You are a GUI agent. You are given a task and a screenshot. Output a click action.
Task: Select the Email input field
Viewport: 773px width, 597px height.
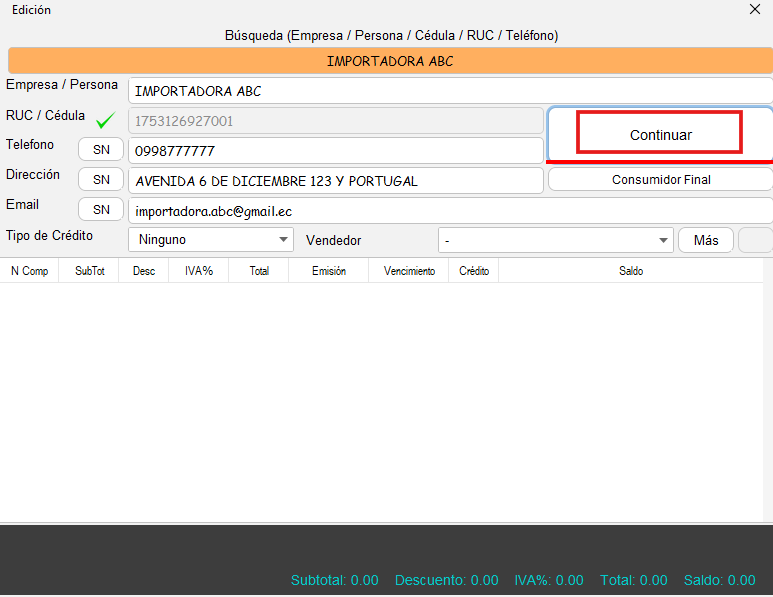(450, 211)
